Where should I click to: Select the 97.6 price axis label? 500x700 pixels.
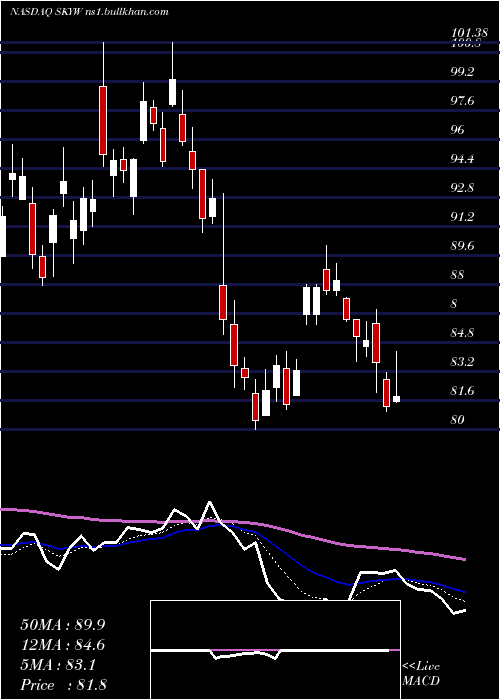463,100
